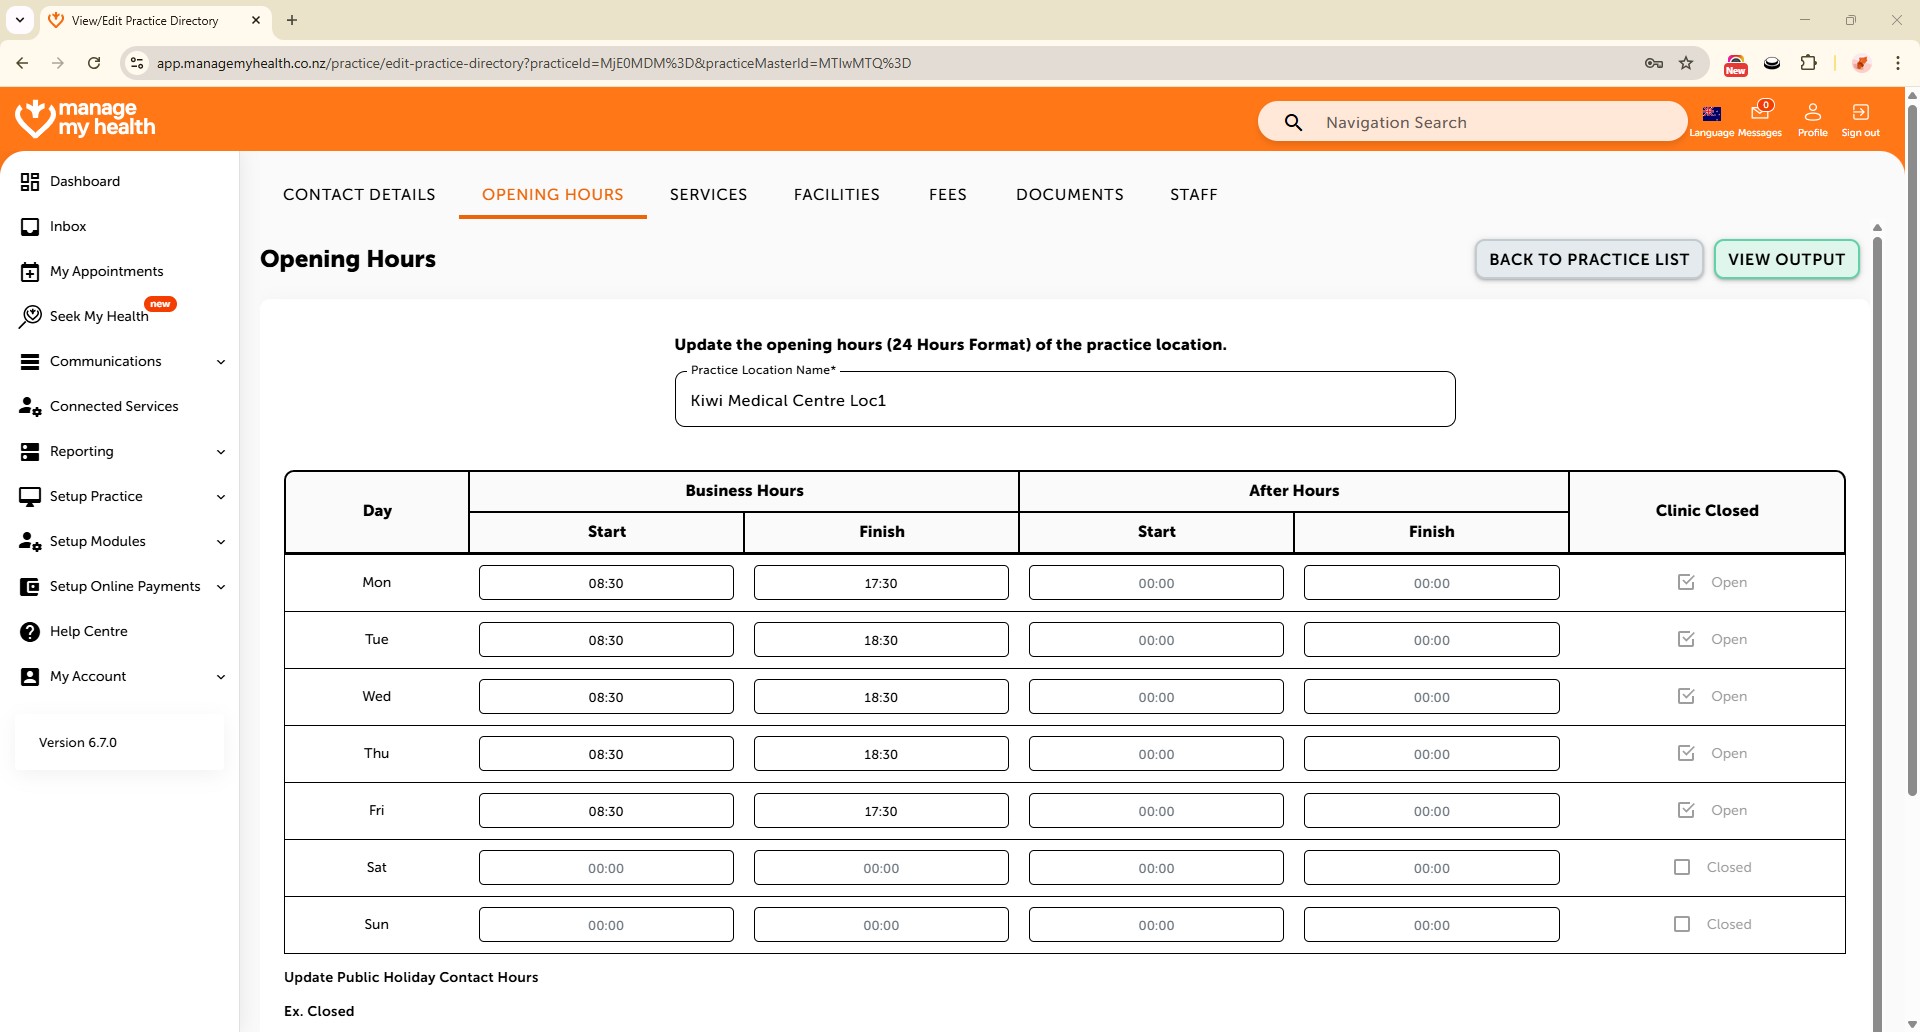
Task: Open the Messages envelope icon
Action: (x=1759, y=112)
